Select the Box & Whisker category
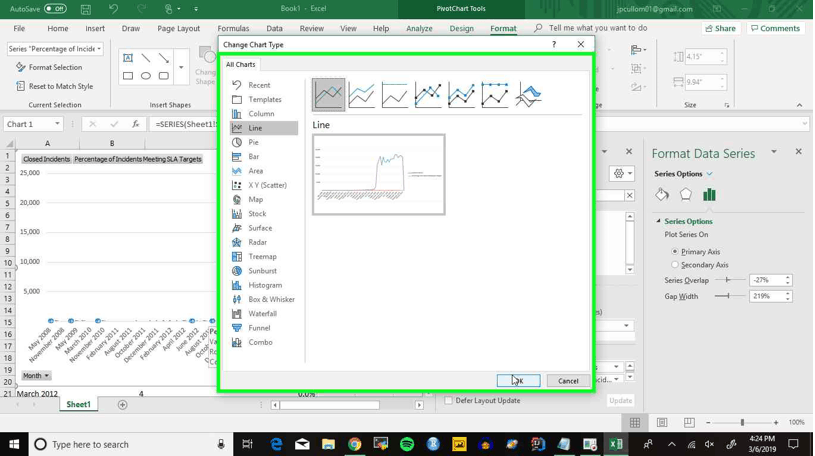 (x=264, y=299)
